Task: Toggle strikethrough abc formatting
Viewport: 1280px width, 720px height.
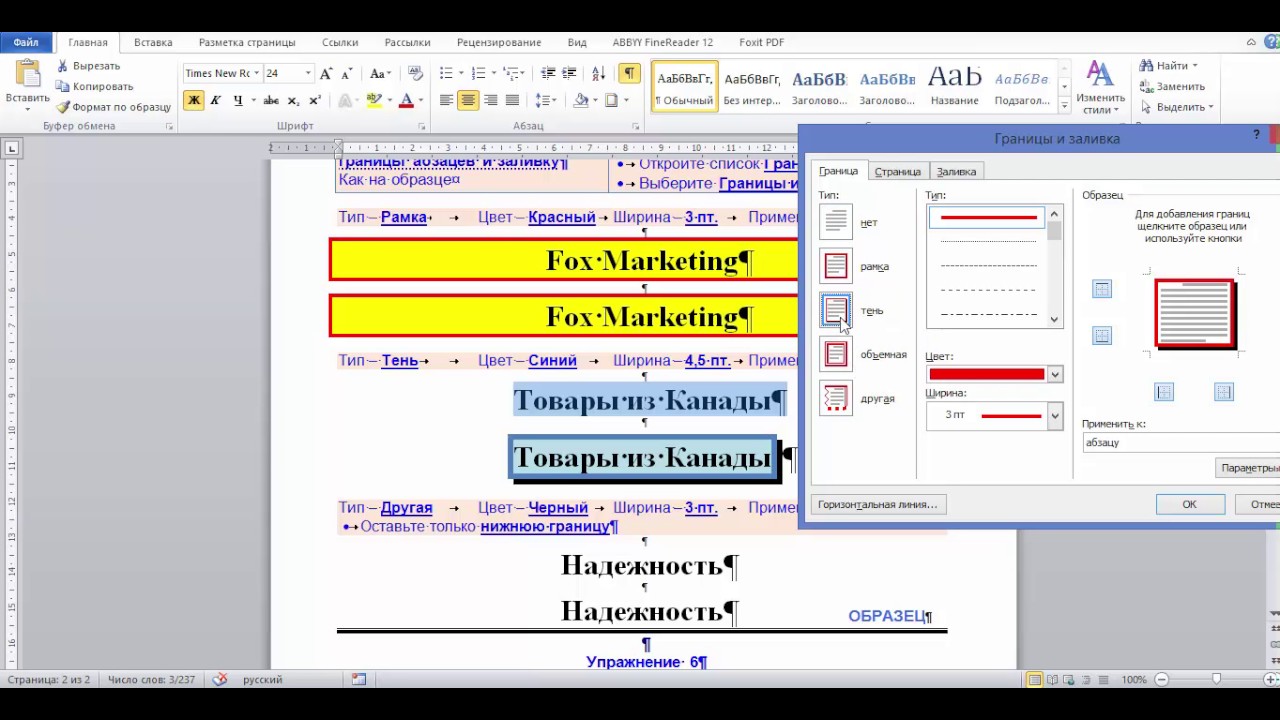Action: coord(271,100)
